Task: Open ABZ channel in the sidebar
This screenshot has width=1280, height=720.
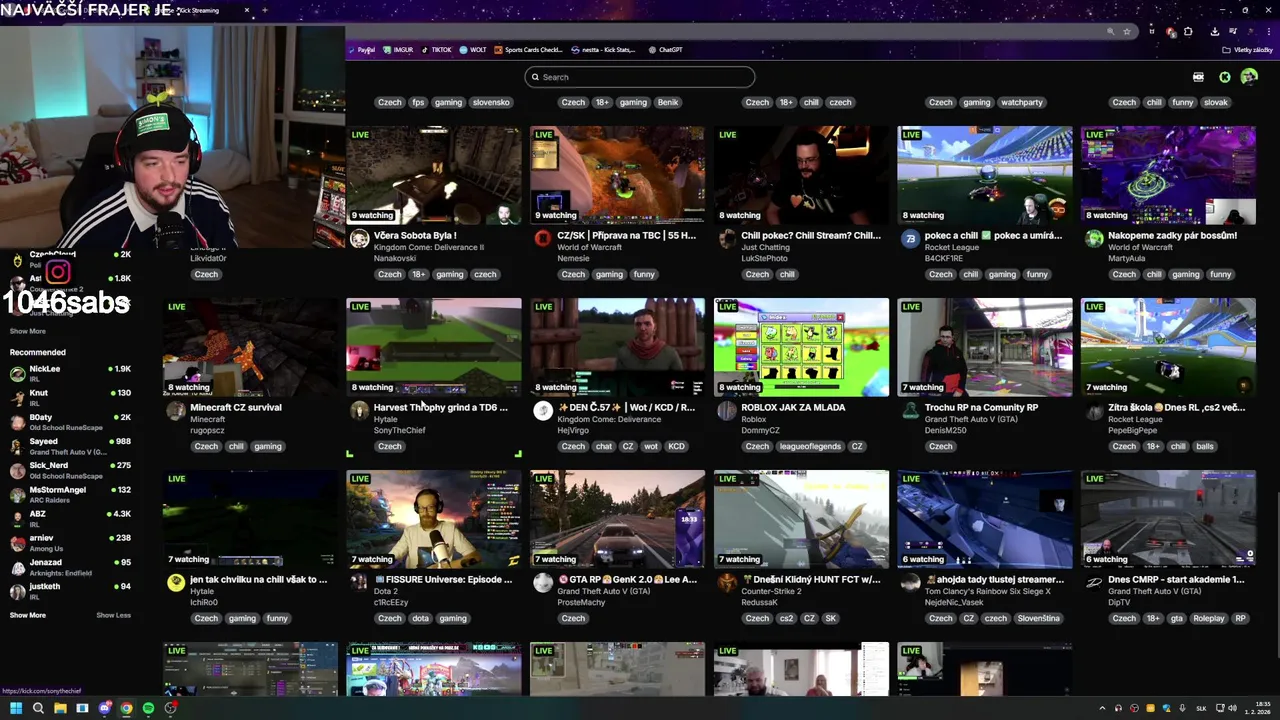Action: (70, 518)
